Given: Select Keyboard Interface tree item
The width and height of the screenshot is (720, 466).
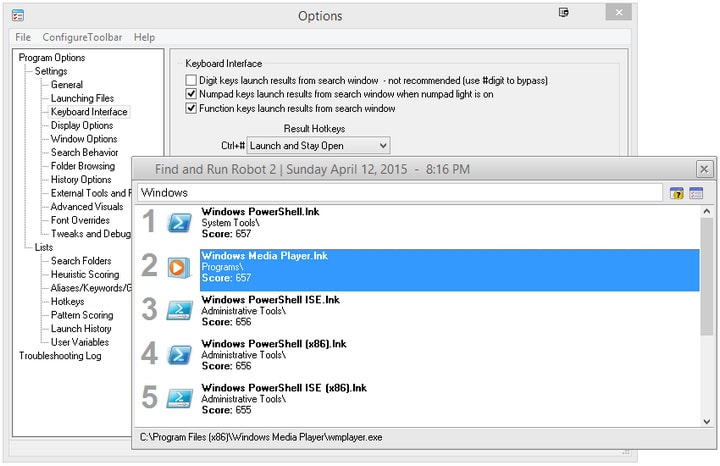Looking at the screenshot, I should pyautogui.click(x=89, y=112).
